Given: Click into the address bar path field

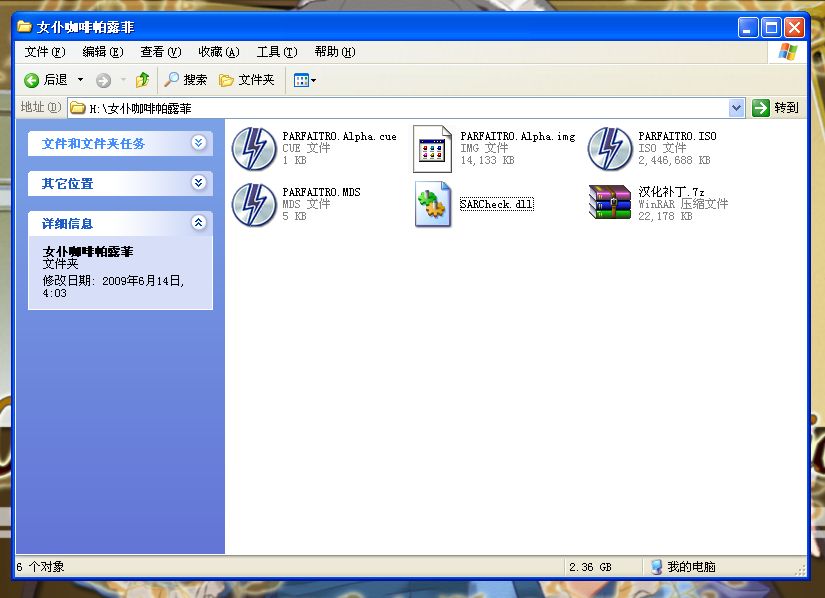Looking at the screenshot, I should [x=399, y=108].
